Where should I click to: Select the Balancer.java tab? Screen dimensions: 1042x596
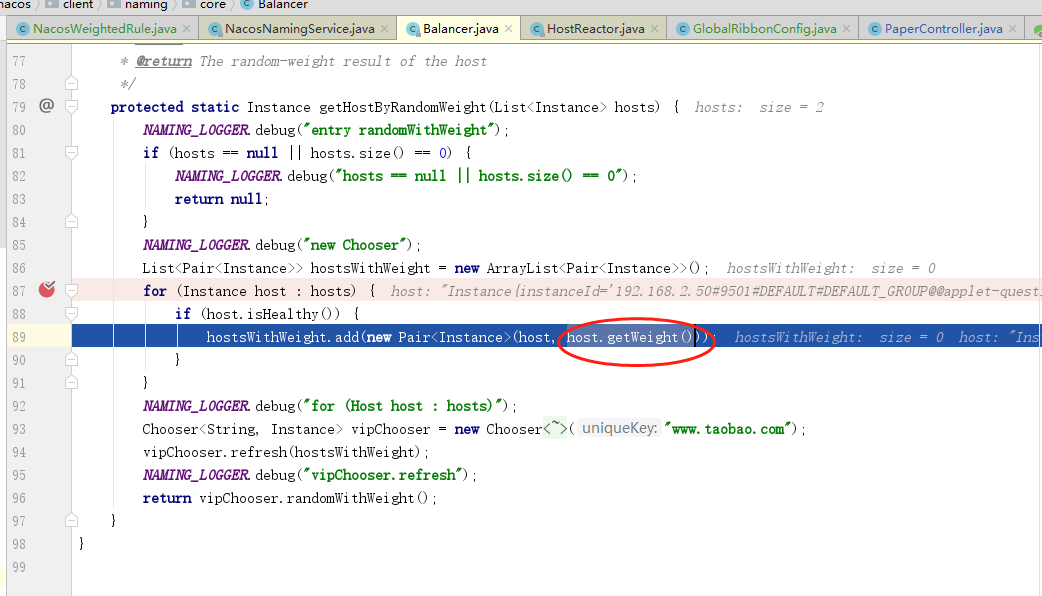[461, 29]
